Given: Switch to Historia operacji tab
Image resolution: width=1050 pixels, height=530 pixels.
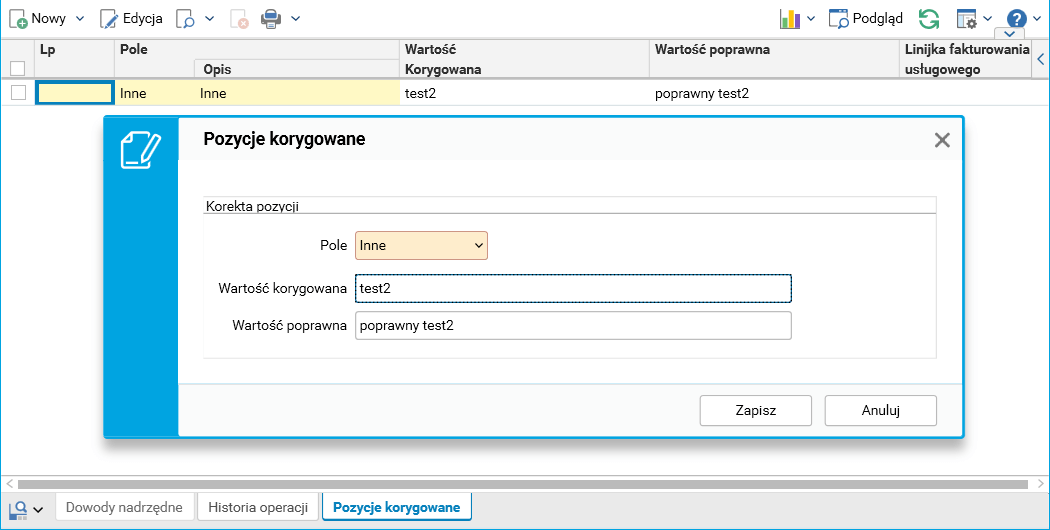Looking at the screenshot, I should point(258,507).
